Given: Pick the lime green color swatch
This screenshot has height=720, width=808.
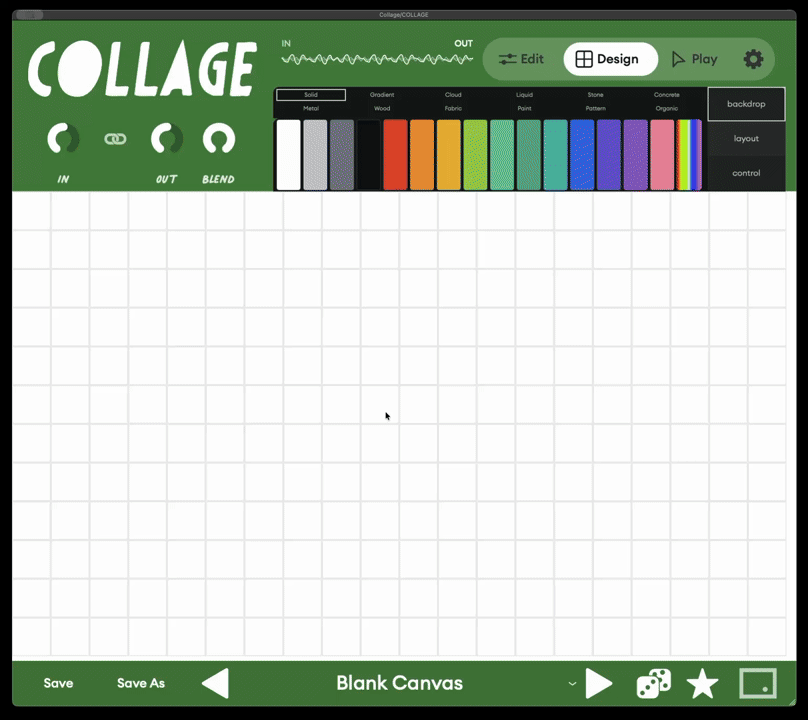Looking at the screenshot, I should click(475, 155).
